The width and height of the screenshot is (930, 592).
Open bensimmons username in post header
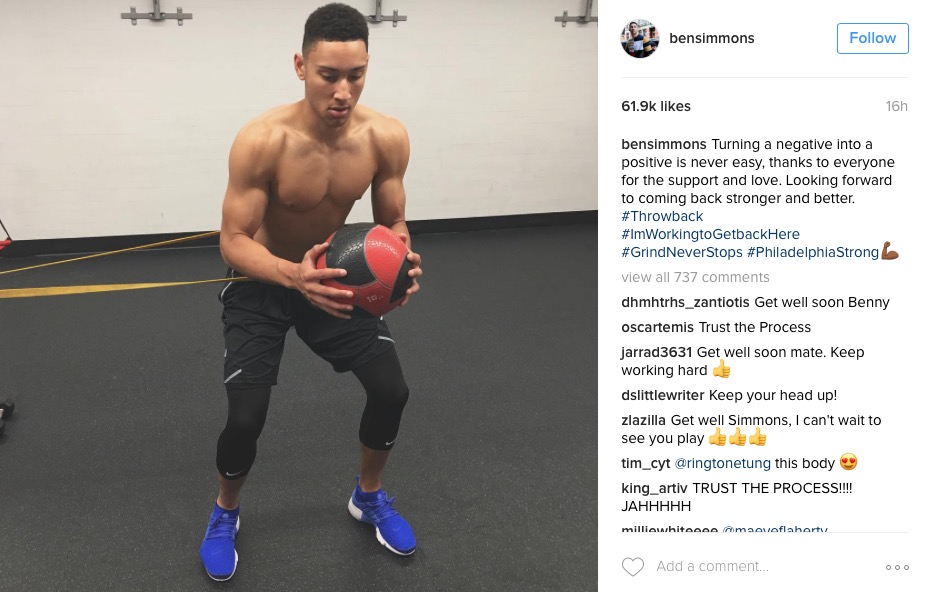(712, 38)
